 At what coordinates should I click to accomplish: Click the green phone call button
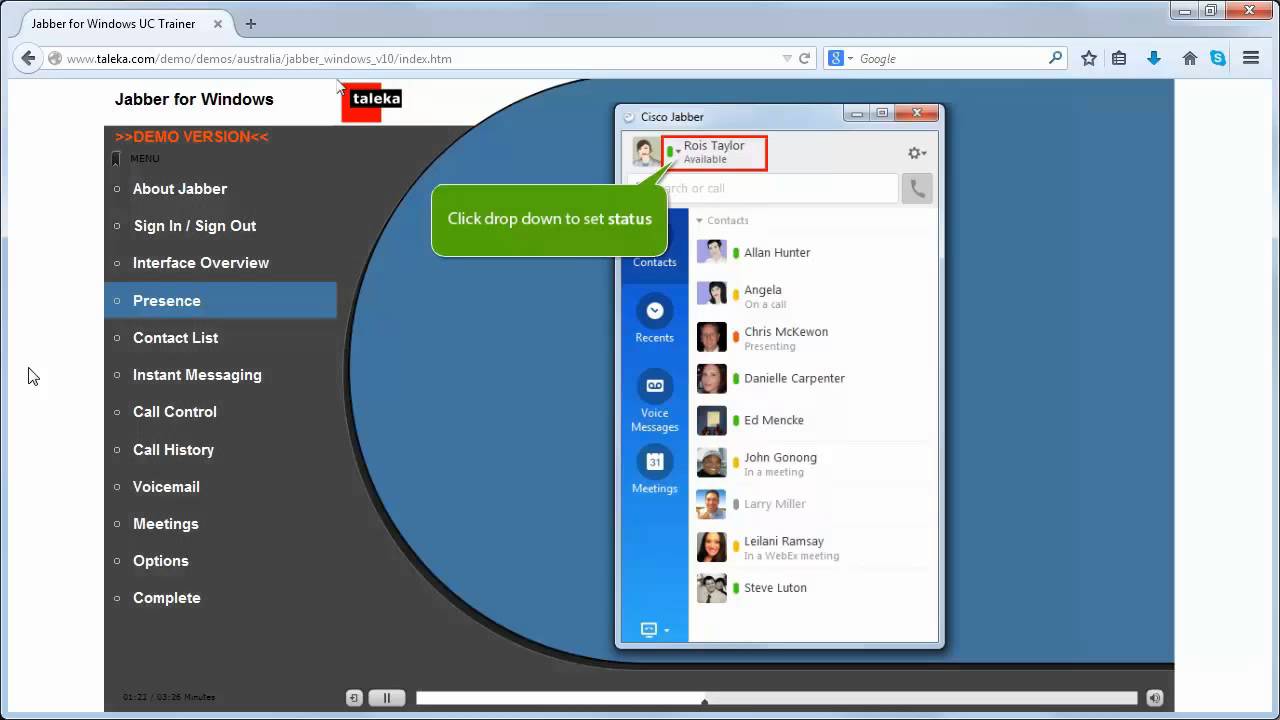917,188
